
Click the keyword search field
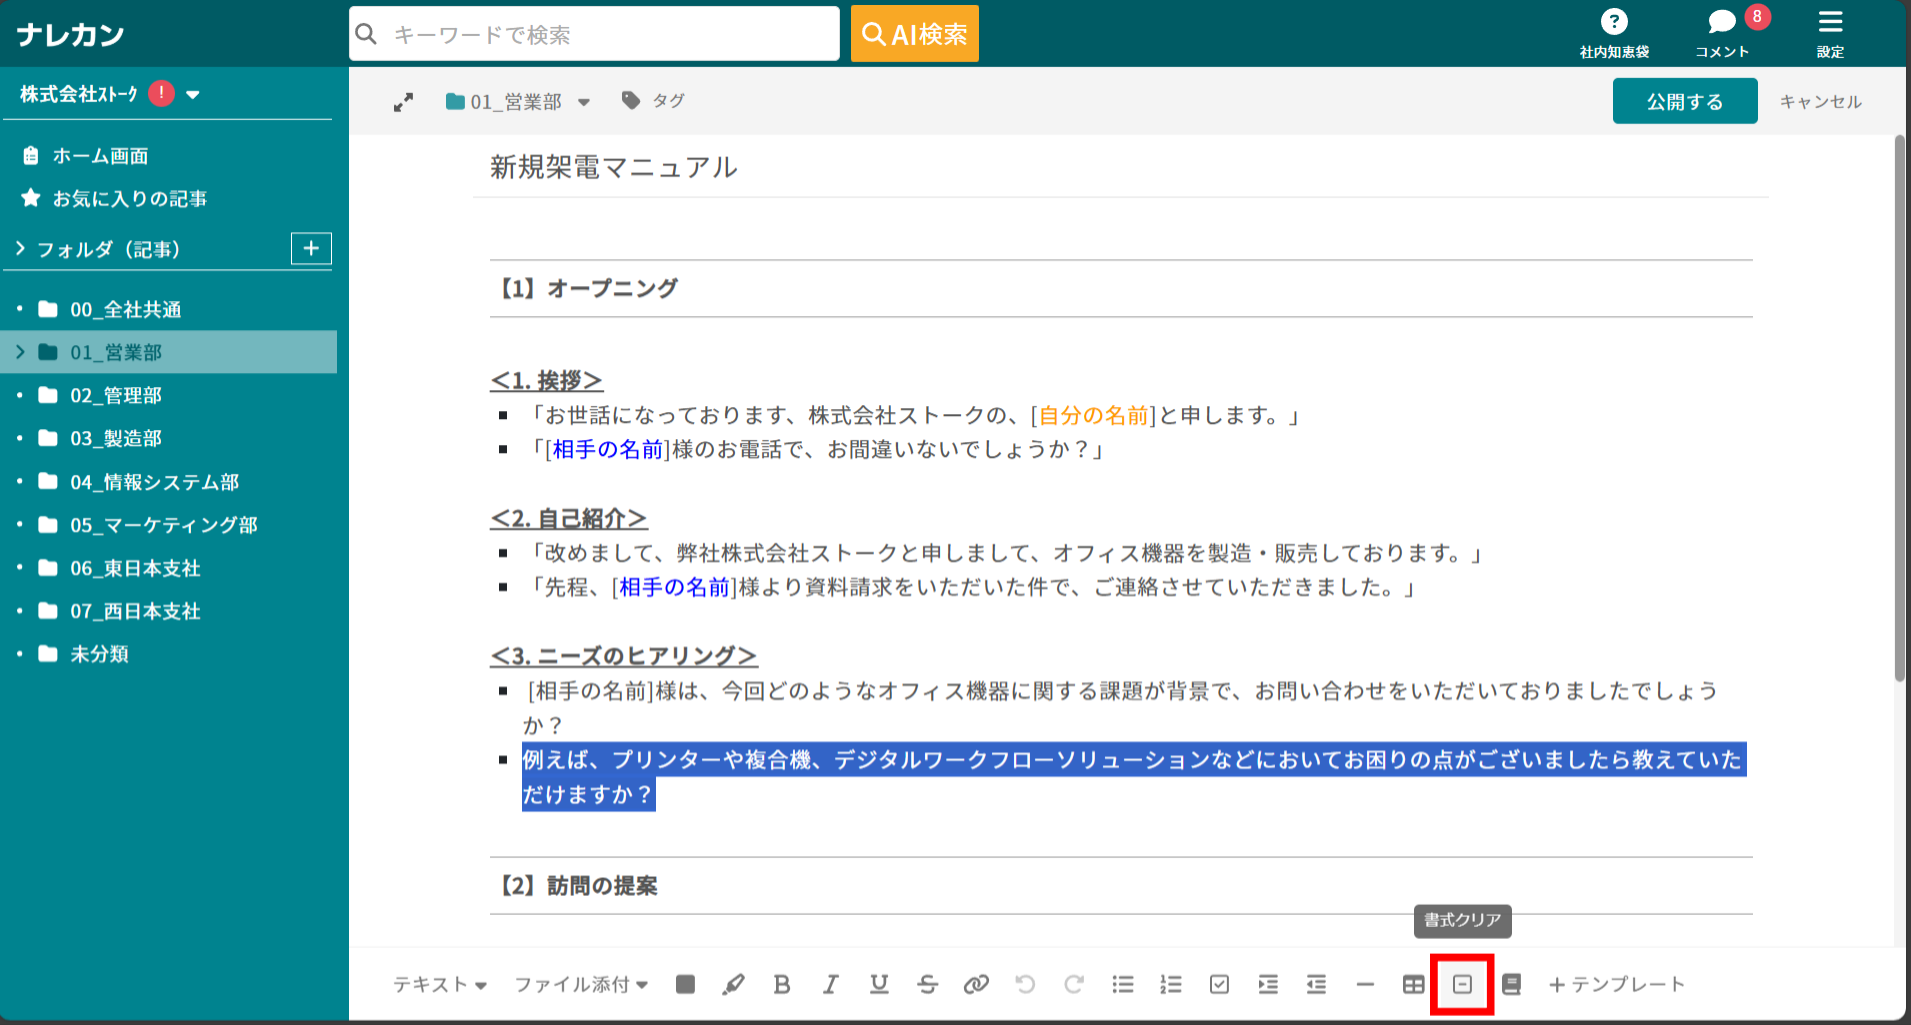click(x=594, y=33)
